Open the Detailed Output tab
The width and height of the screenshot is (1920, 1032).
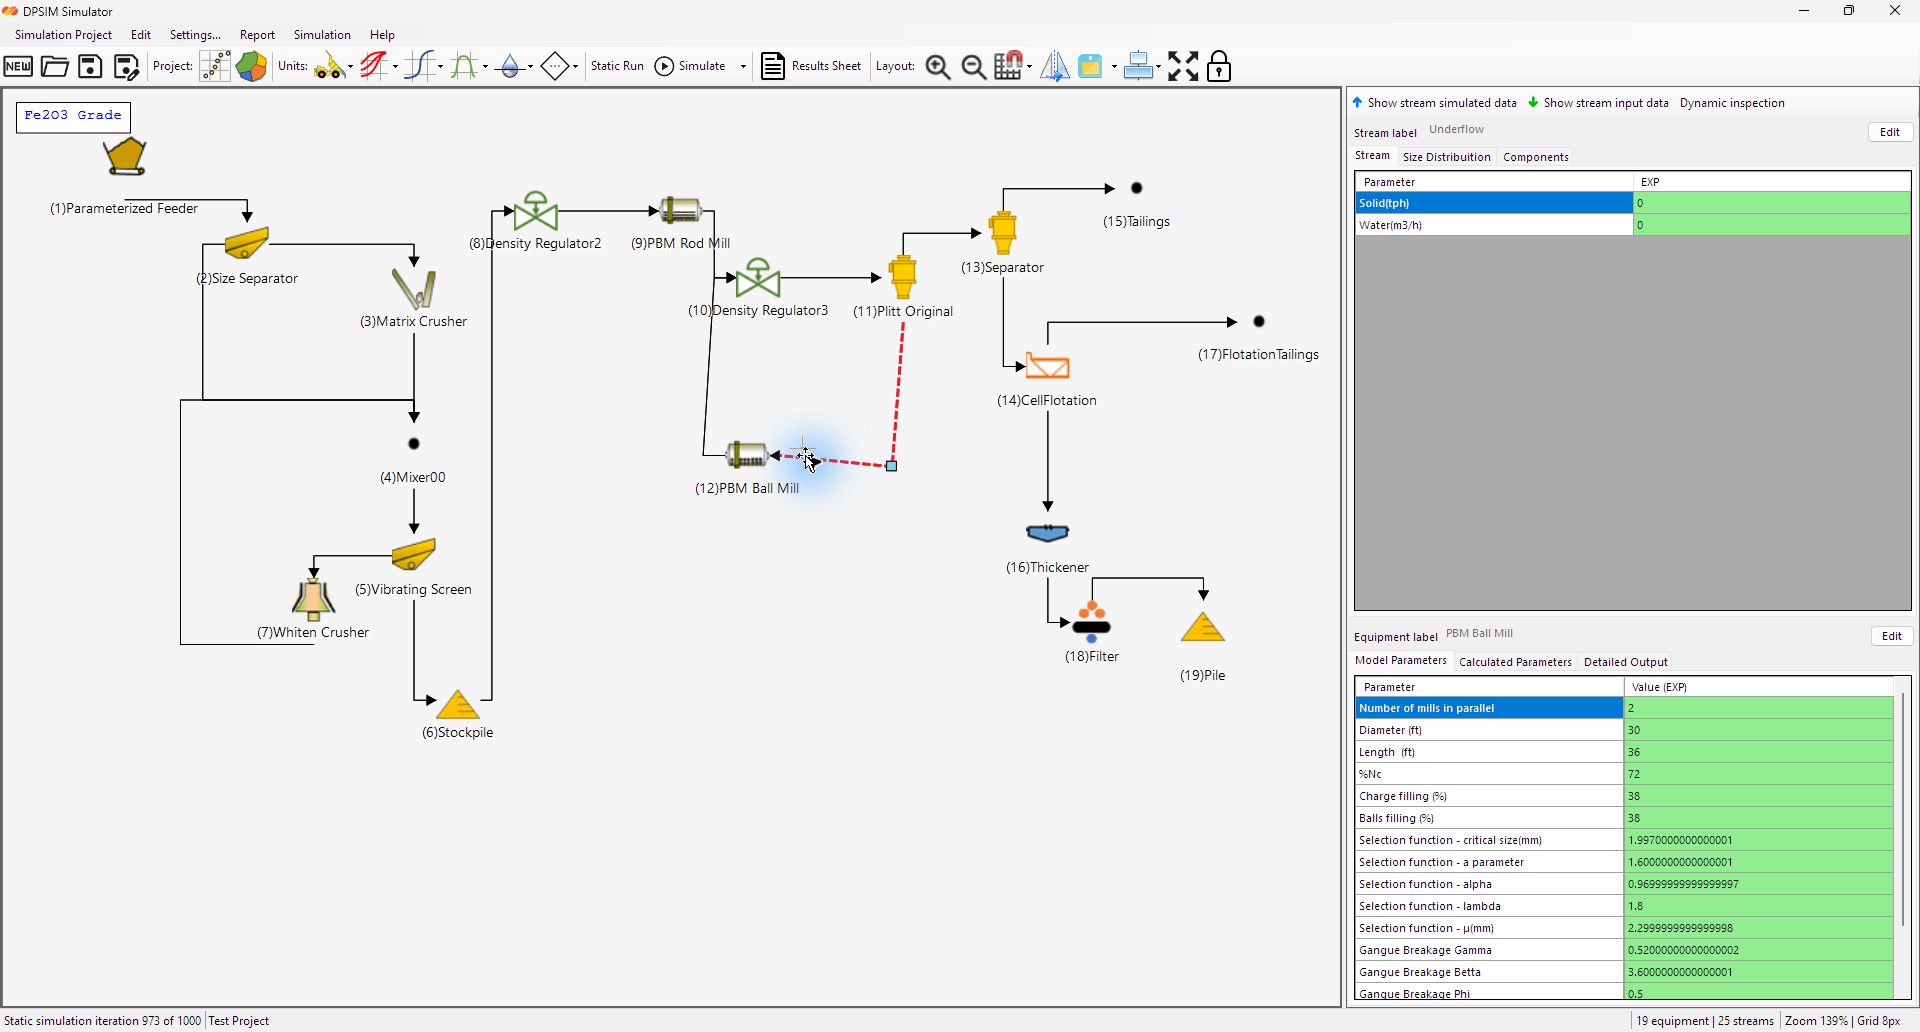point(1625,662)
